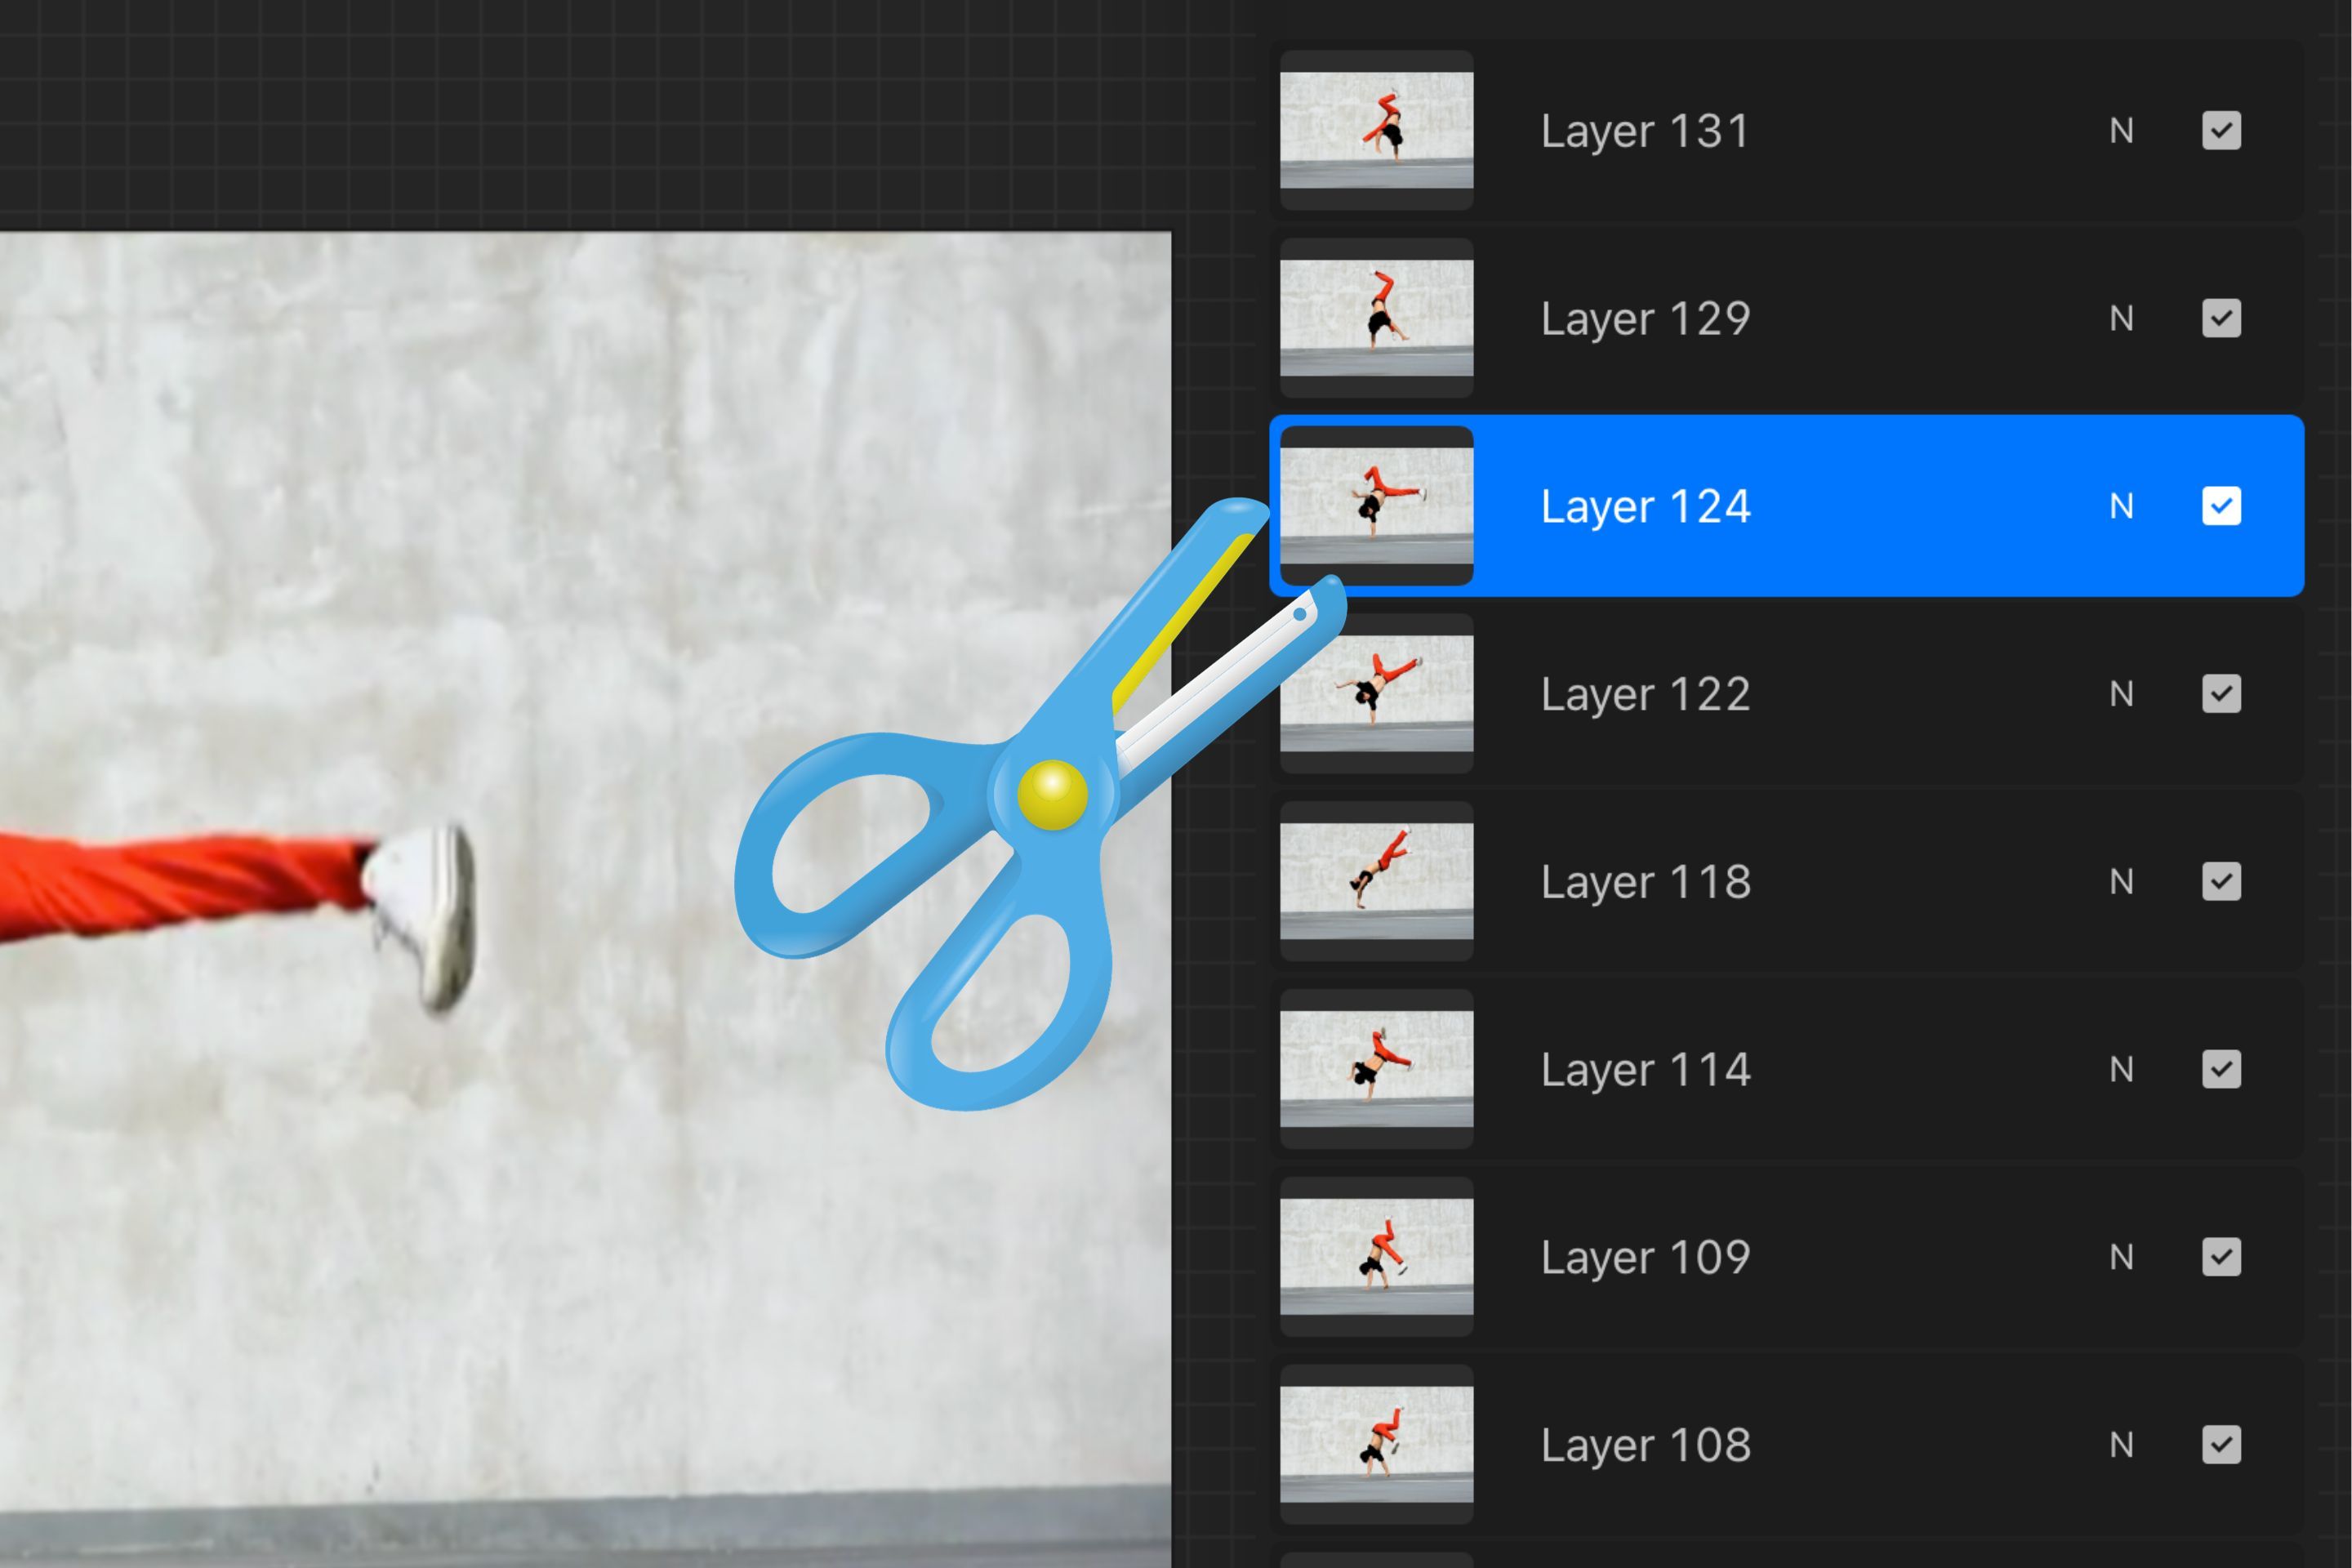The height and width of the screenshot is (1568, 2352).
Task: Select the Layer 114 thumbnail preview
Action: (1376, 1069)
